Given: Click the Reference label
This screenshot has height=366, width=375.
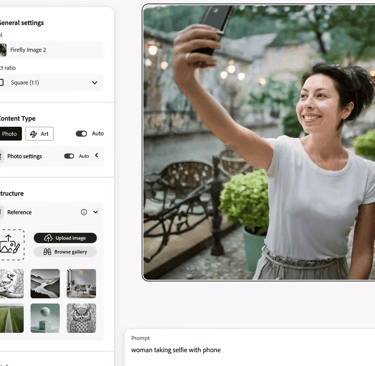Looking at the screenshot, I should point(19,212).
